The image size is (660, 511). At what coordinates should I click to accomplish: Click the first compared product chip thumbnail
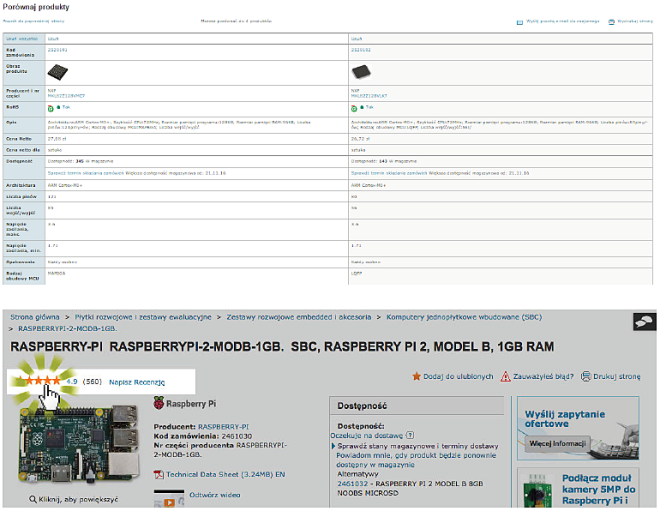[x=61, y=72]
